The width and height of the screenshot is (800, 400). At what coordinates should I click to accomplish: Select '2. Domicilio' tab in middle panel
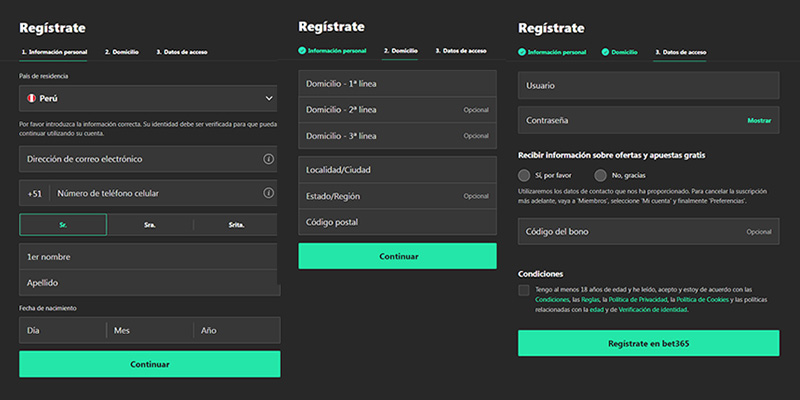click(401, 51)
